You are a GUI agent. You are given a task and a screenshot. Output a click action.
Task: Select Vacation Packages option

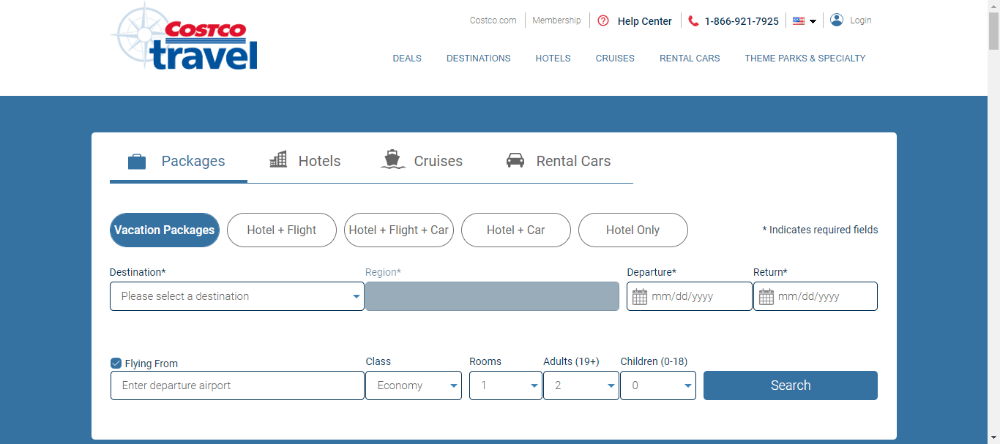[x=165, y=230]
